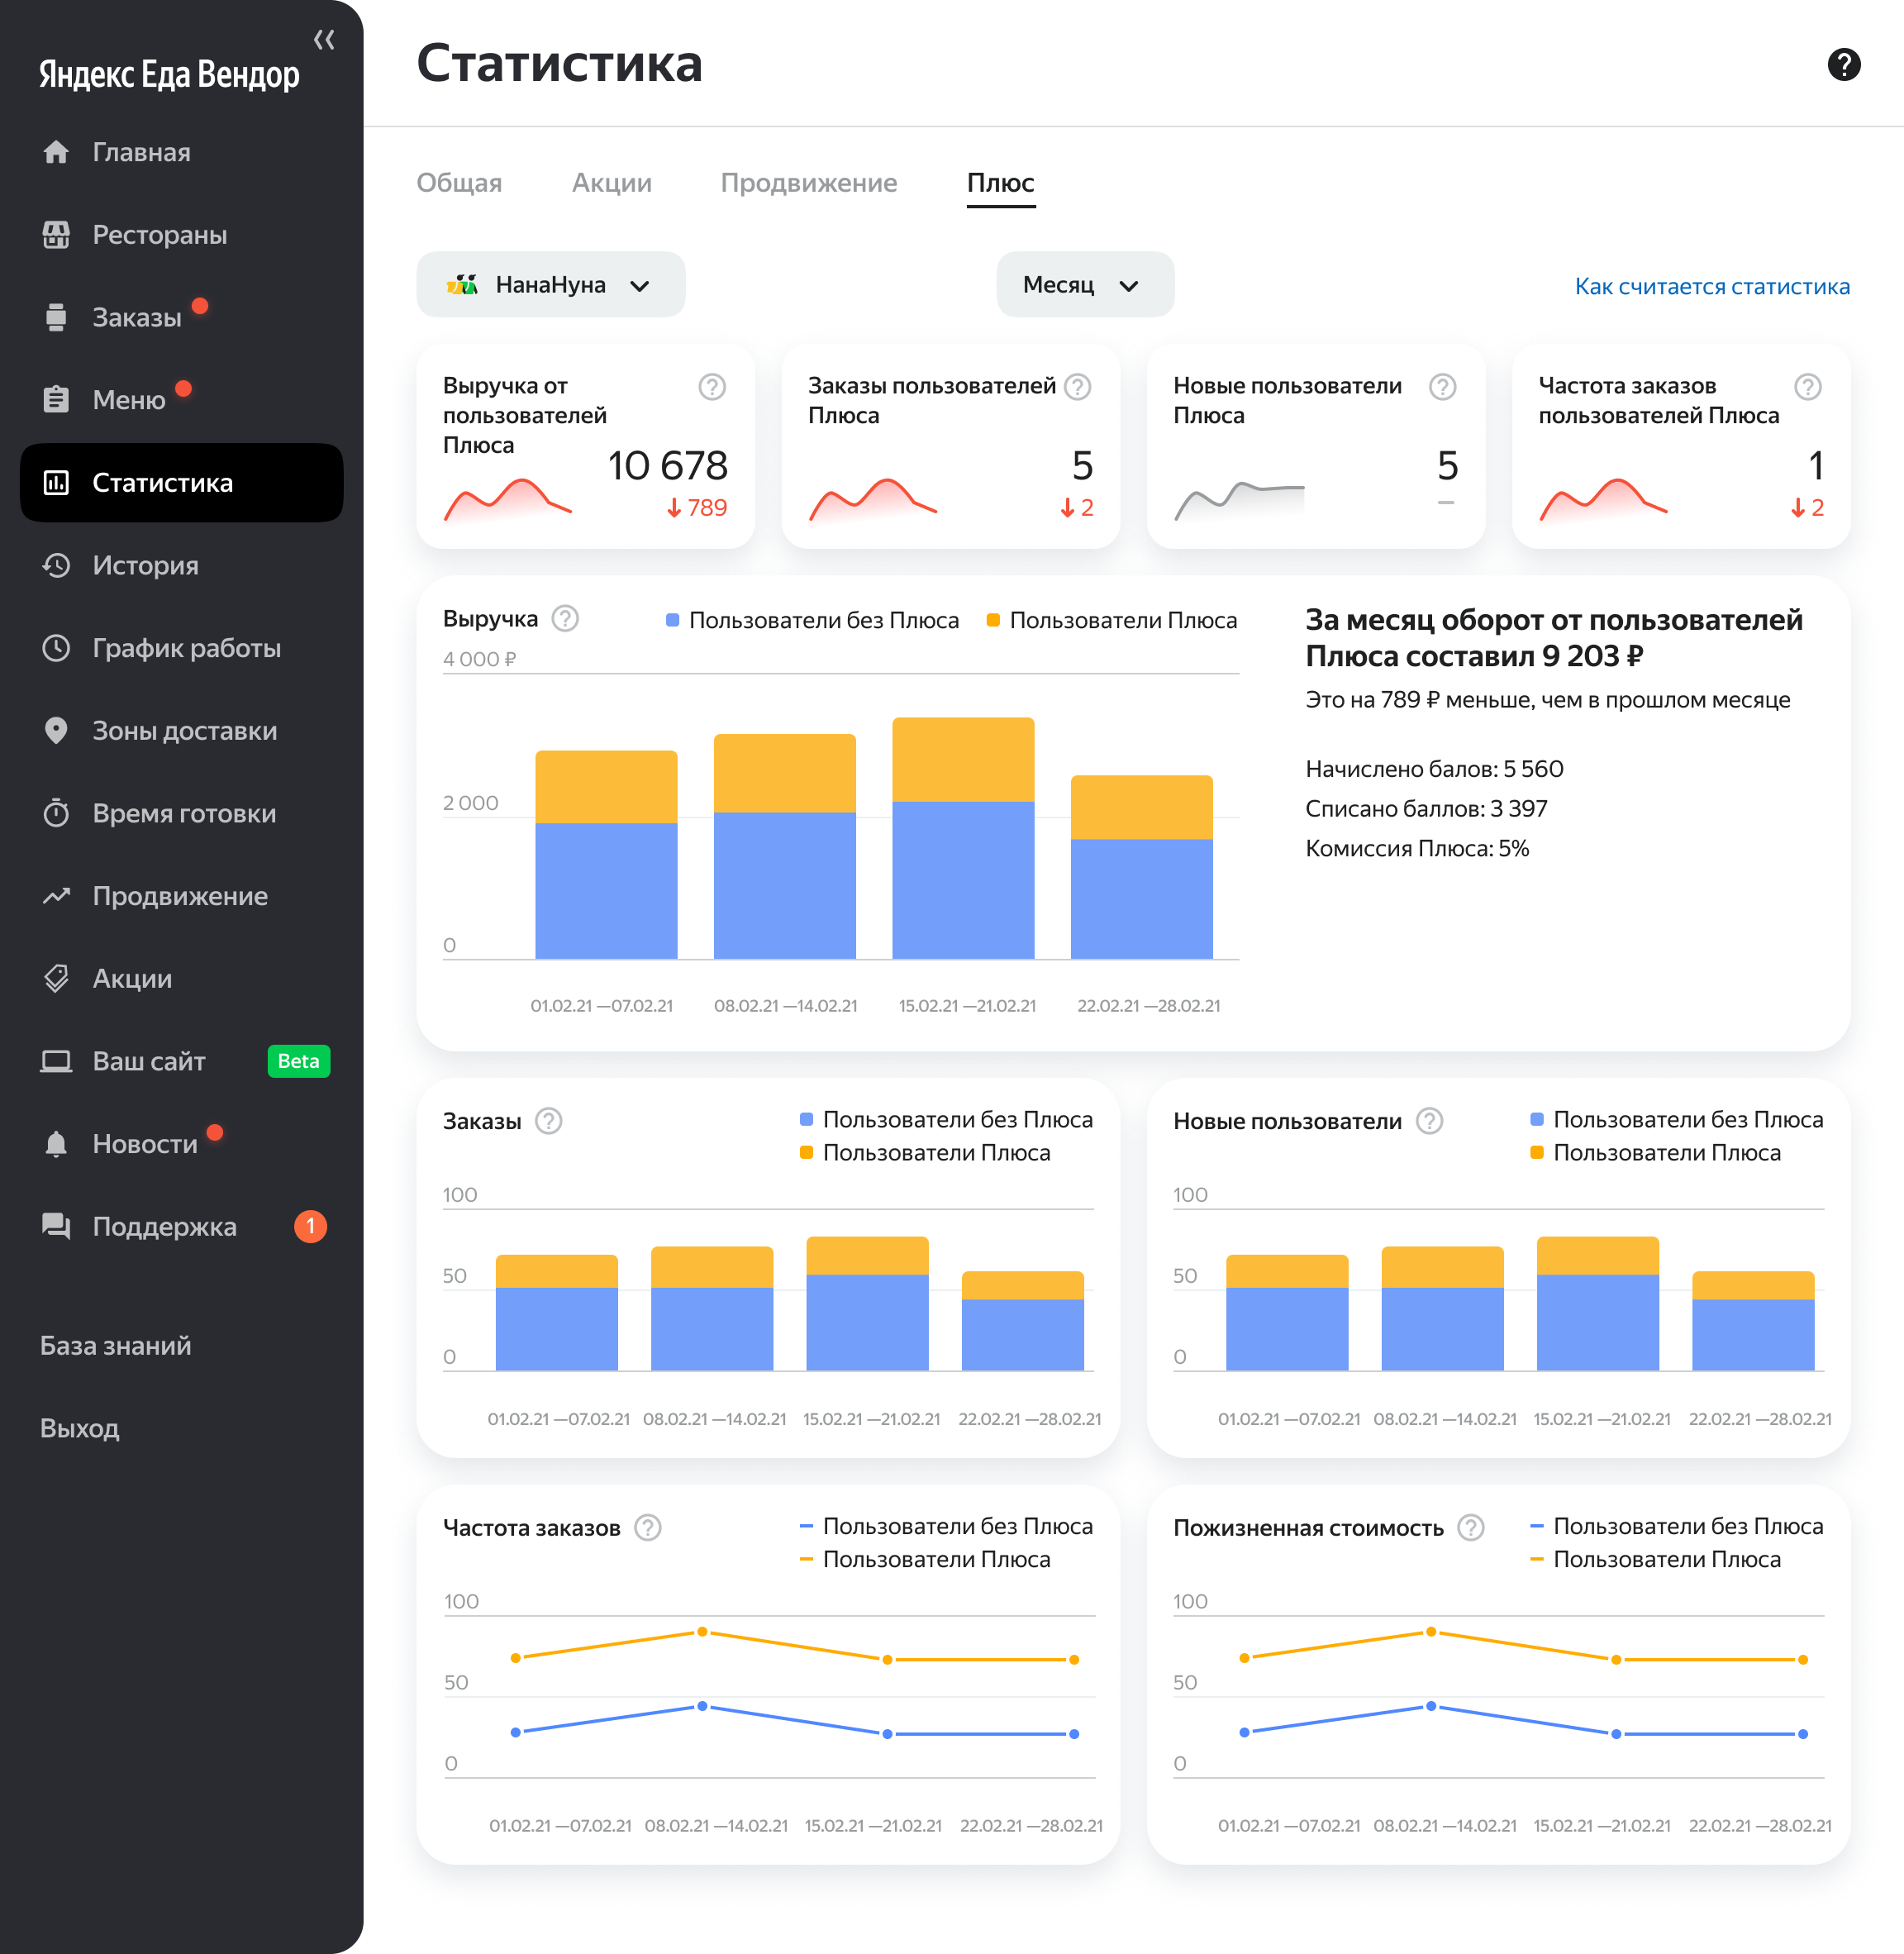Open Заказы in sidebar
The image size is (1904, 1954).
click(x=181, y=317)
